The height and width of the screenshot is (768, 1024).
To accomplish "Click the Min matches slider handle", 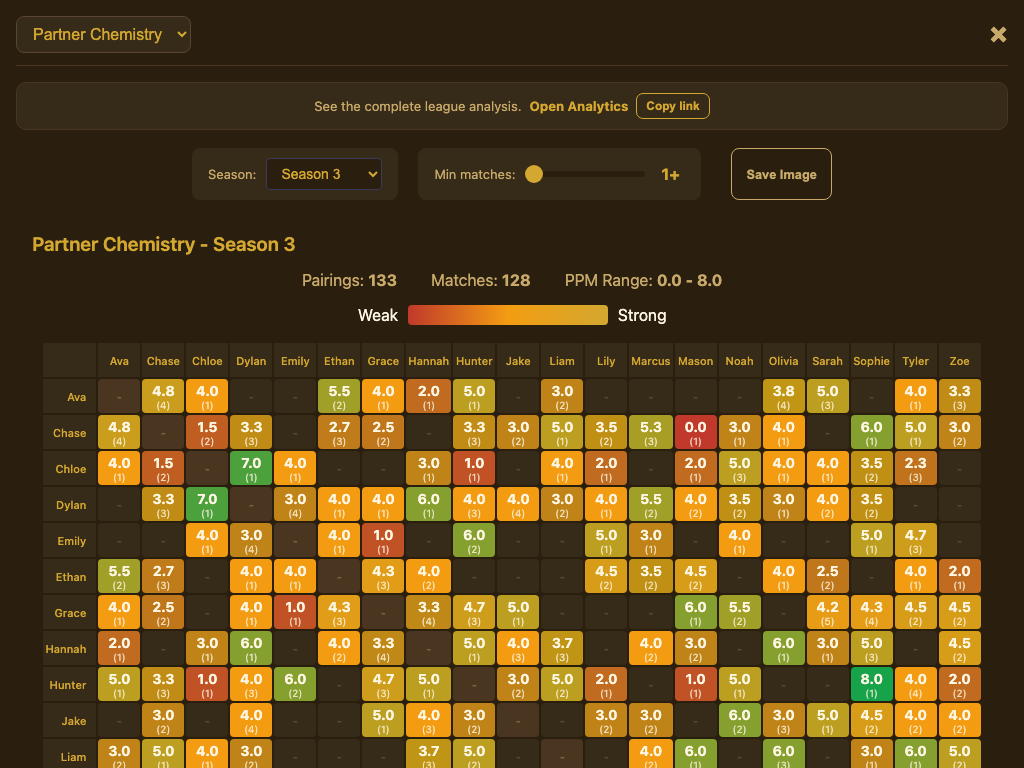I will 534,174.
